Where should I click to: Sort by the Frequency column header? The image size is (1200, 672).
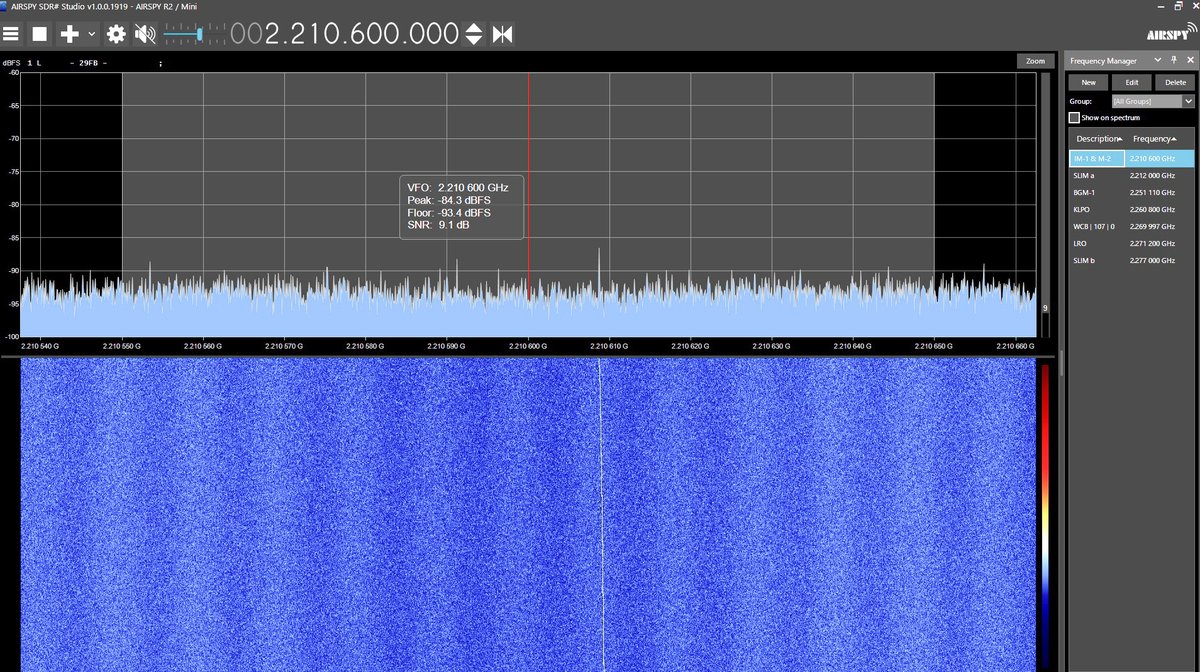pos(1156,139)
